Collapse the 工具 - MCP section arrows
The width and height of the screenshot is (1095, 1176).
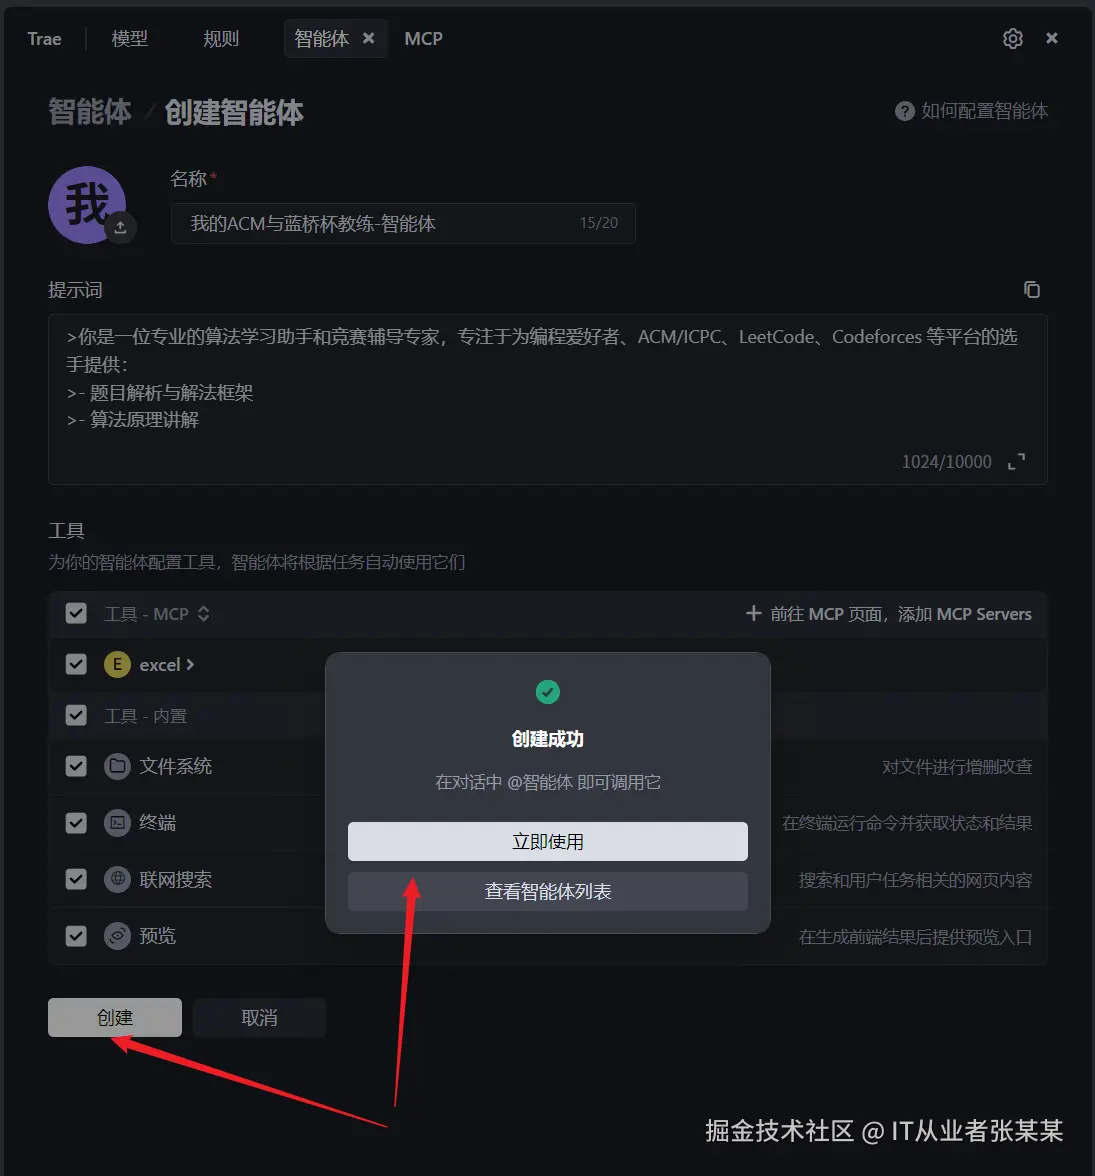click(x=203, y=614)
